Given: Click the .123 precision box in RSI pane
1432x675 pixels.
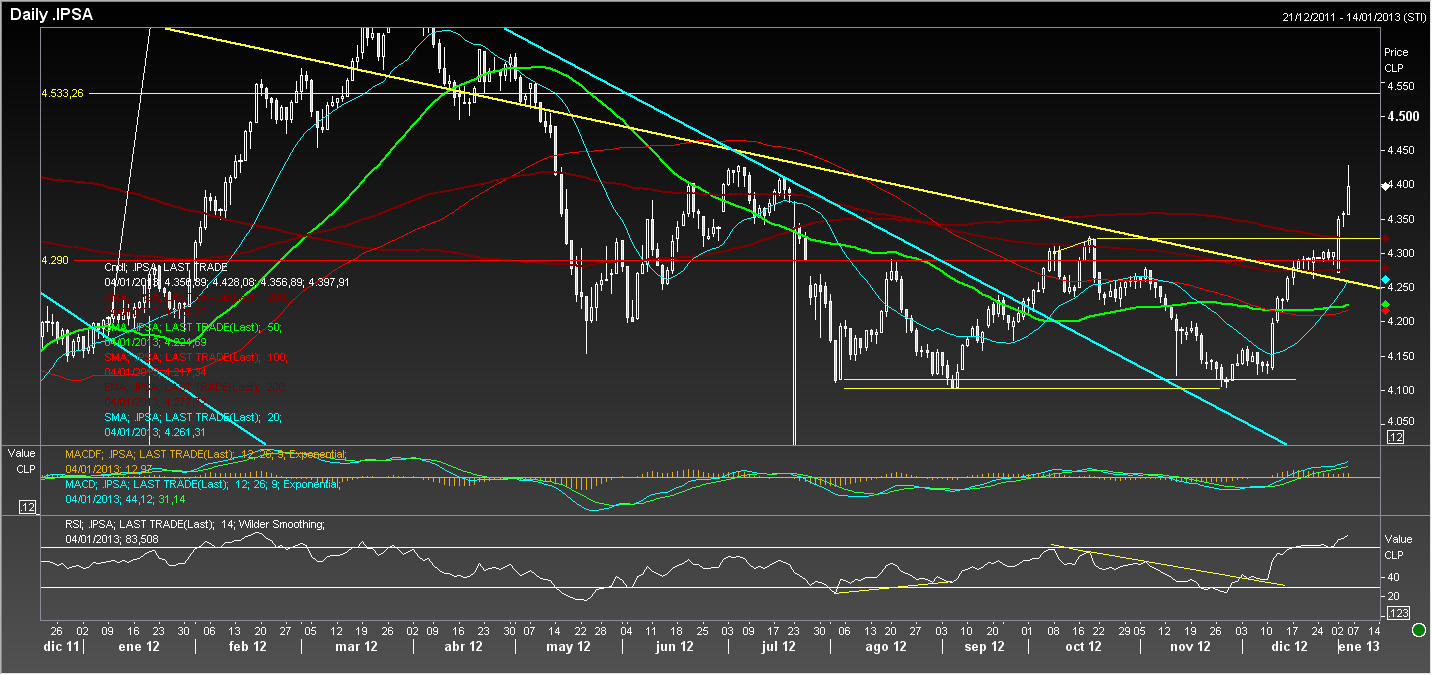Looking at the screenshot, I should coord(1398,612).
